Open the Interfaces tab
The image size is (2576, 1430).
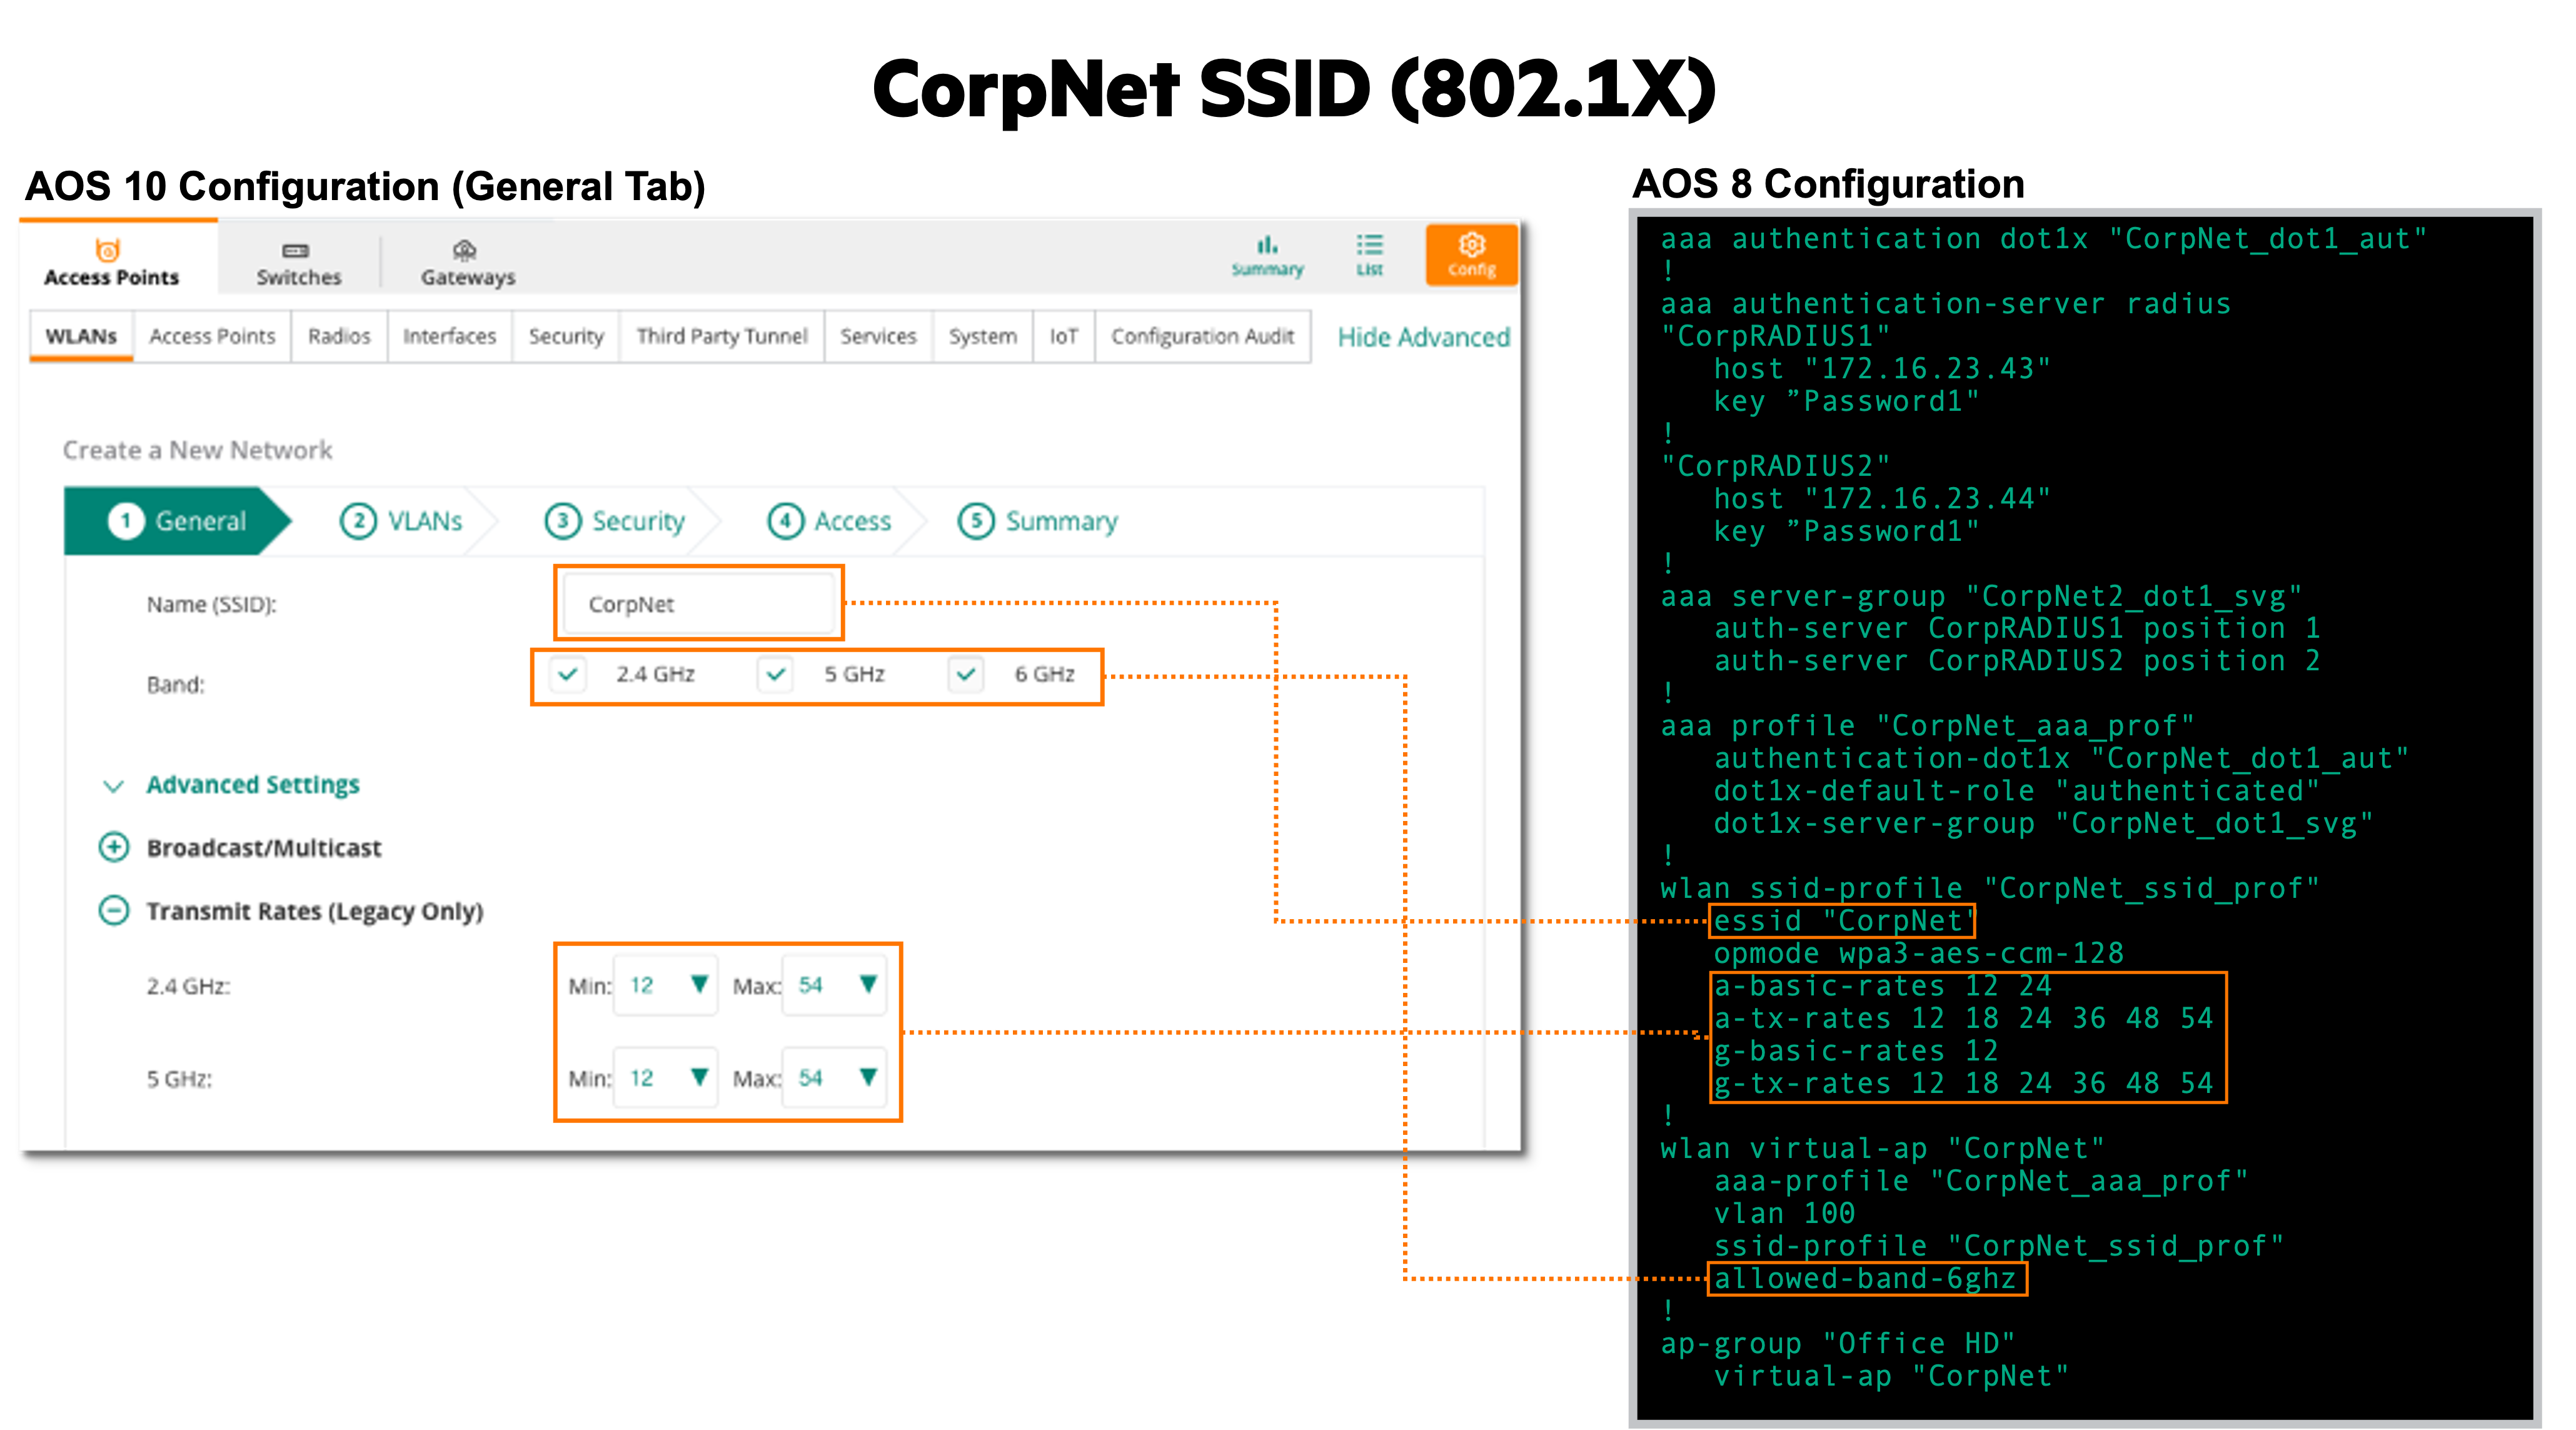(x=450, y=336)
